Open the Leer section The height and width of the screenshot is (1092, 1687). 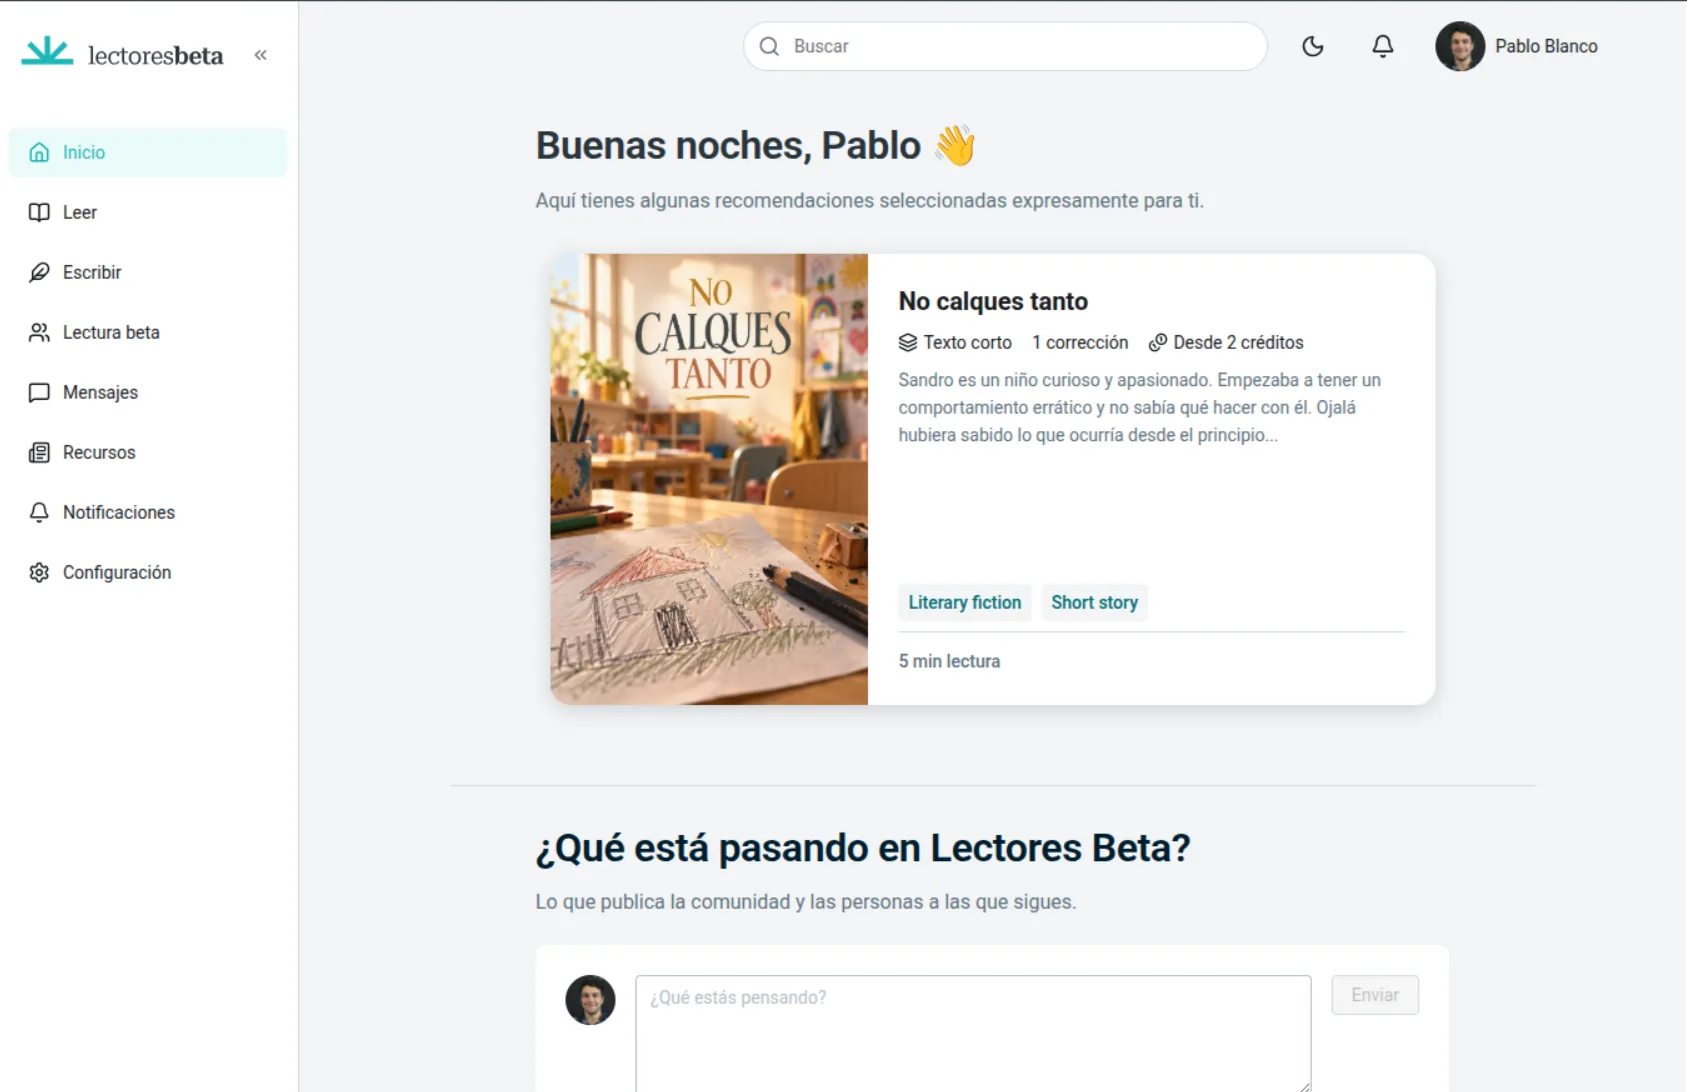(148, 212)
